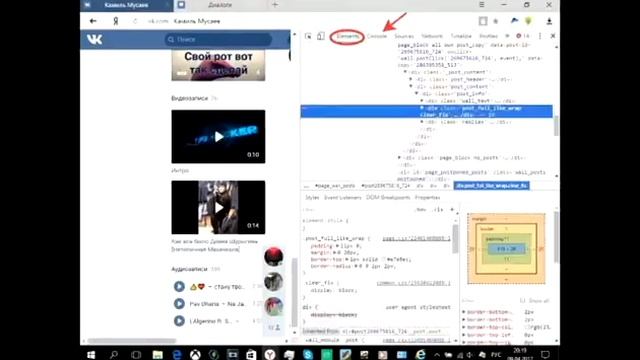Activate the DevTools inspect element picker
The height and width of the screenshot is (360, 640).
(308, 36)
